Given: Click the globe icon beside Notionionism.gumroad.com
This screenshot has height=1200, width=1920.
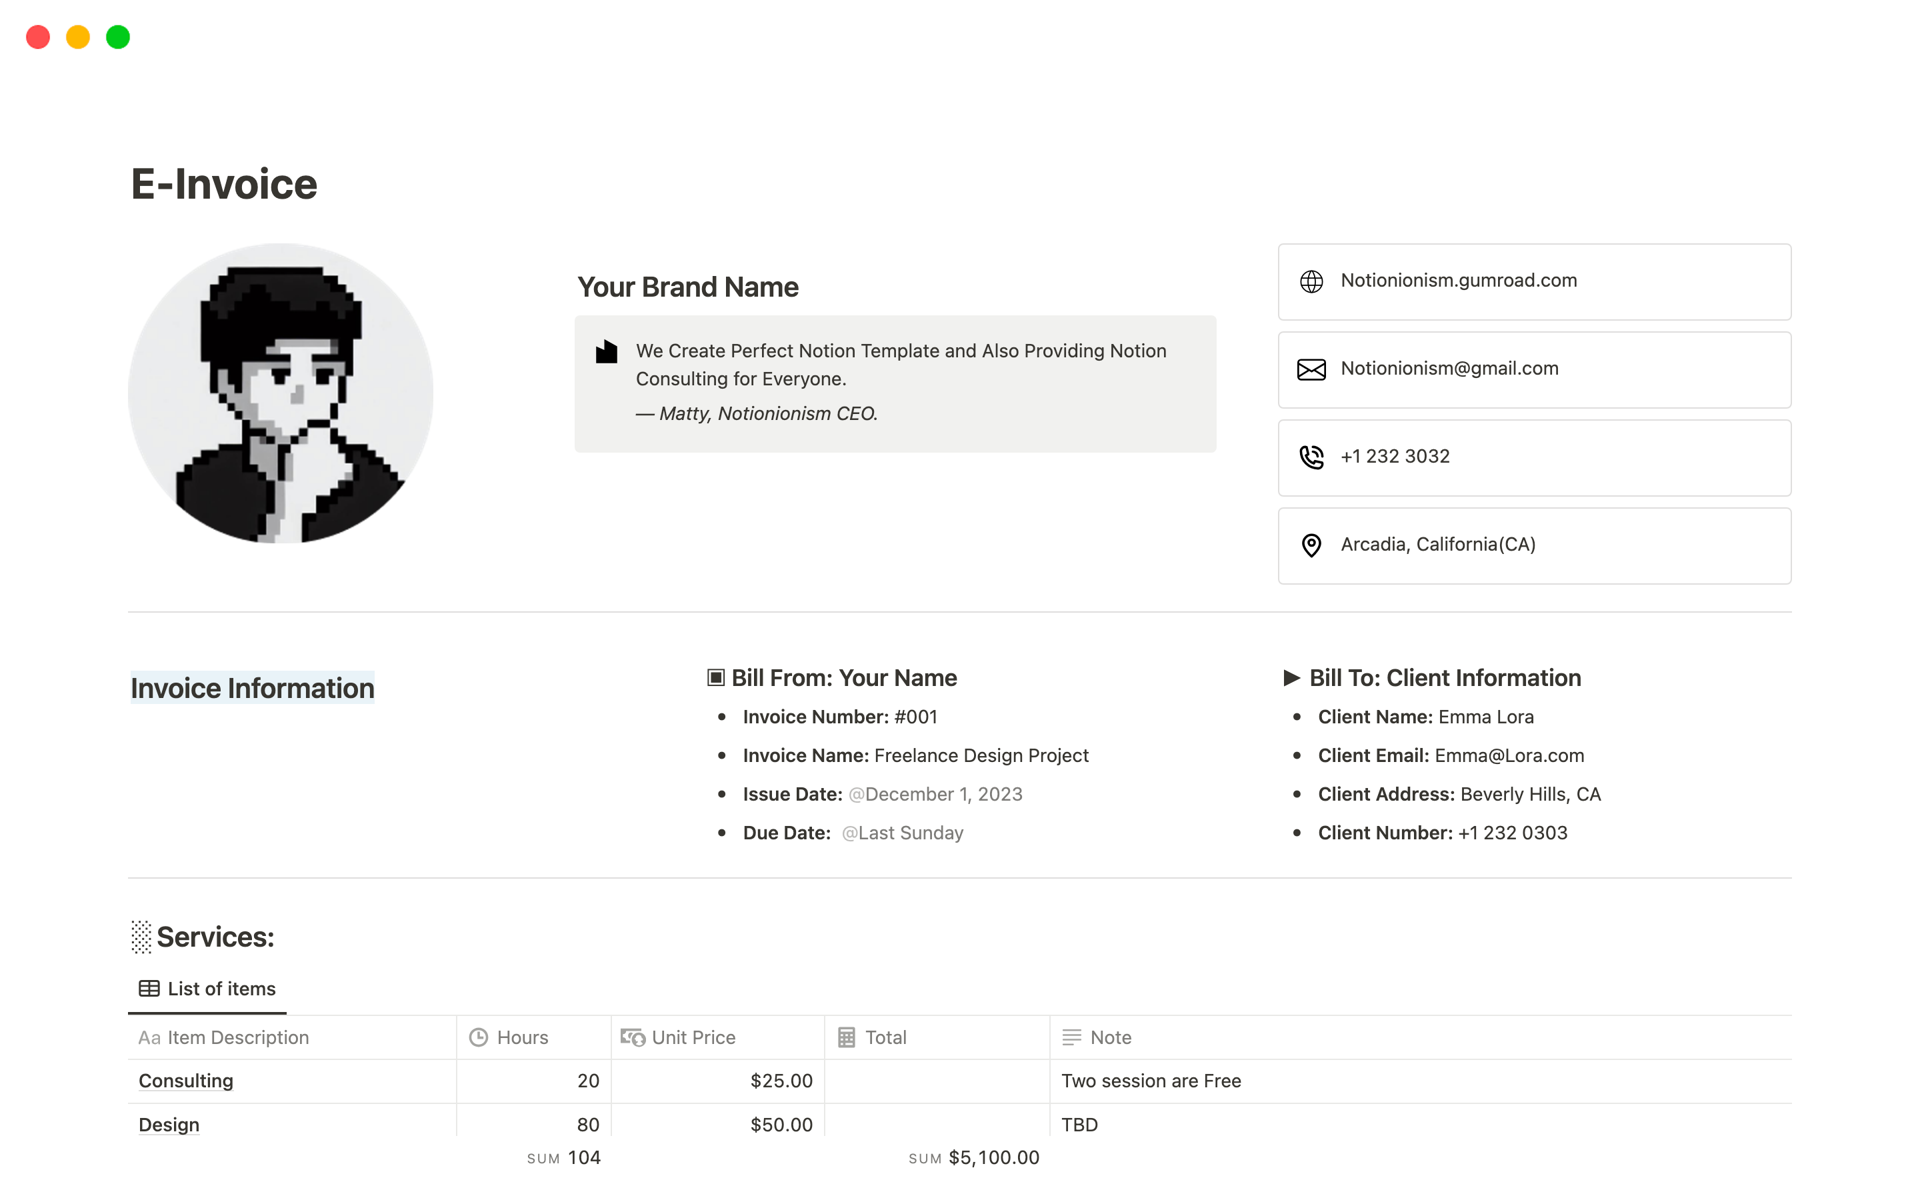Looking at the screenshot, I should [1311, 282].
